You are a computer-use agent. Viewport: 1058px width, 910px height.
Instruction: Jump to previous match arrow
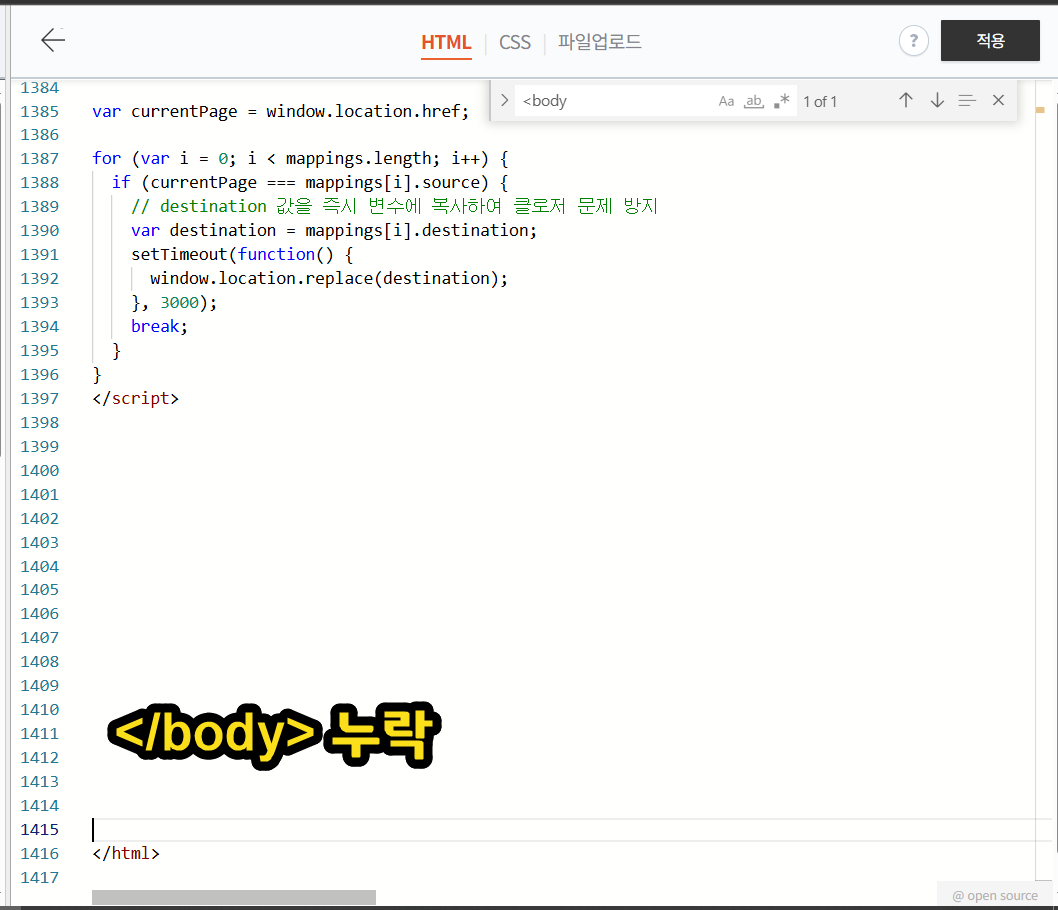(x=906, y=101)
